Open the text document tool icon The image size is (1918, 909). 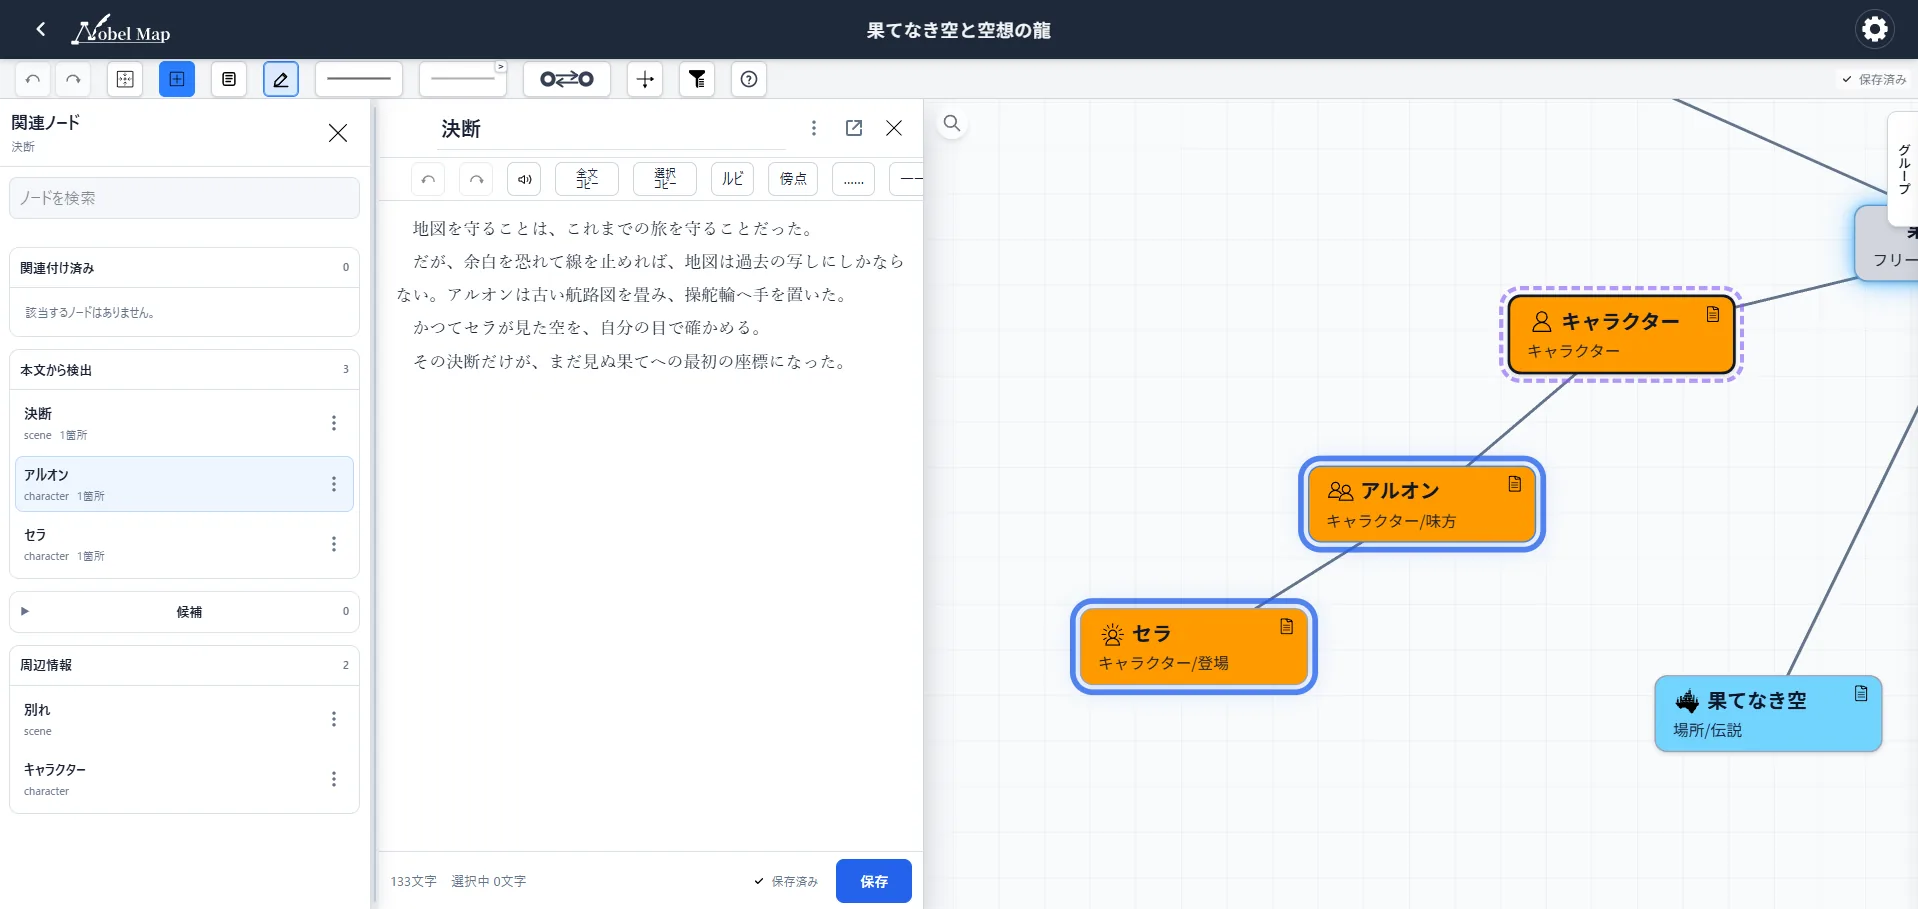point(229,79)
